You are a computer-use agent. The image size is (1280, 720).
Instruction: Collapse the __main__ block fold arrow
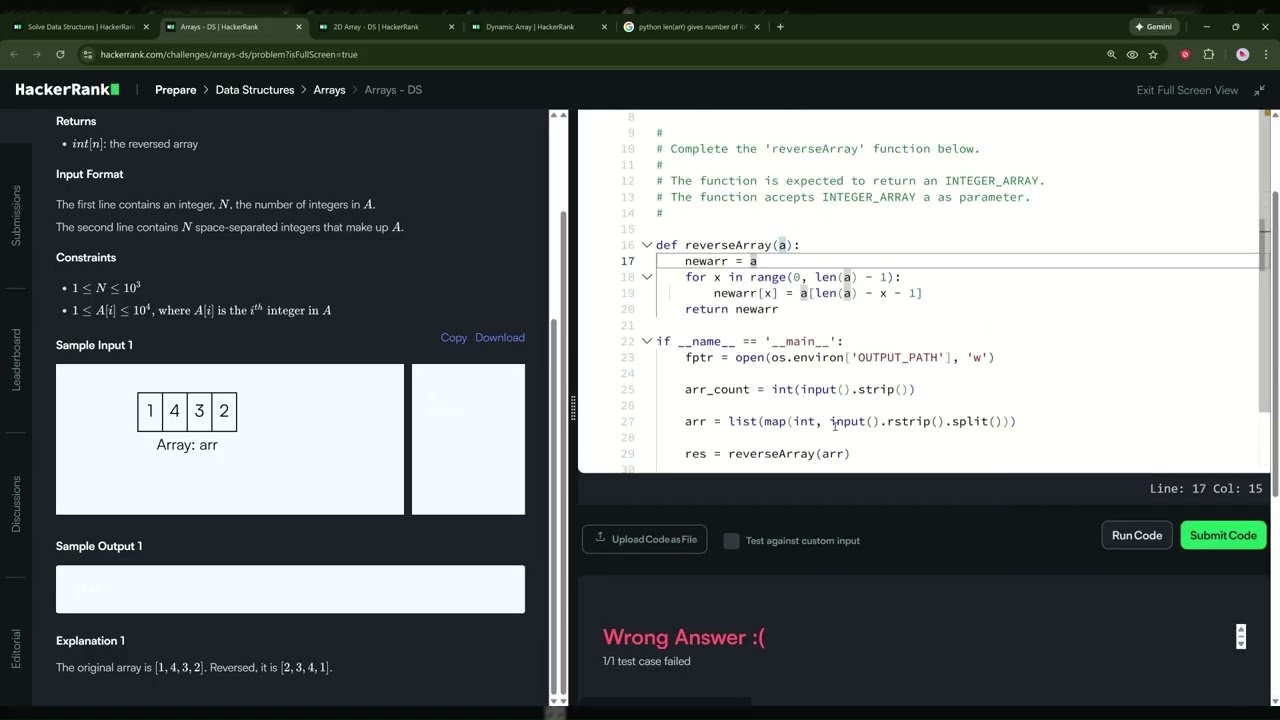coord(647,341)
